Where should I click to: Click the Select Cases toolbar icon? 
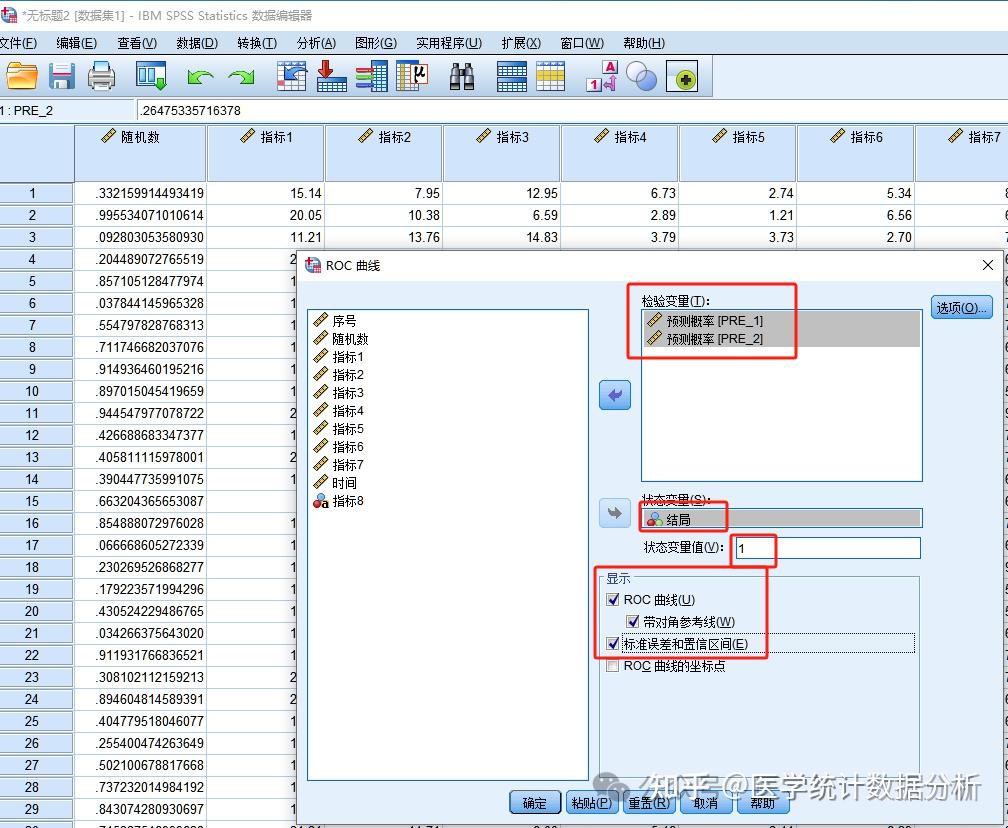pyautogui.click(x=550, y=76)
